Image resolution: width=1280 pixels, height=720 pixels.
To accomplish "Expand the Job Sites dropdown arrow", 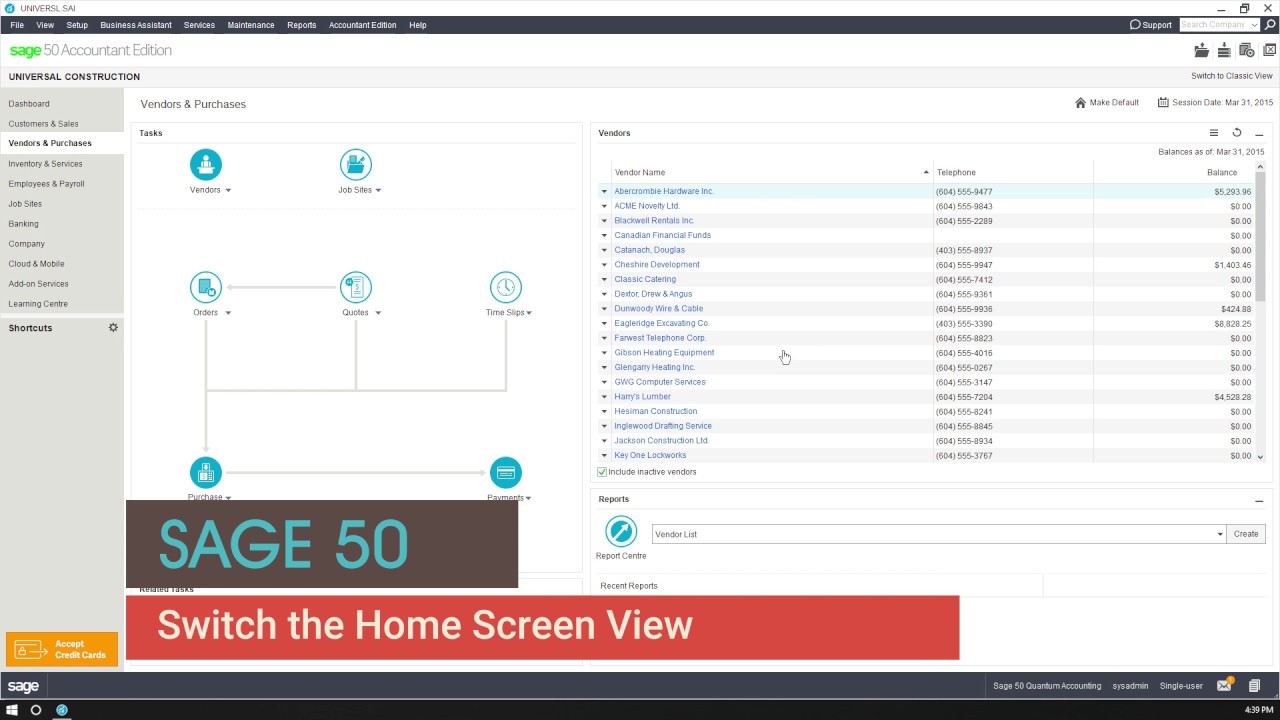I will 378,190.
